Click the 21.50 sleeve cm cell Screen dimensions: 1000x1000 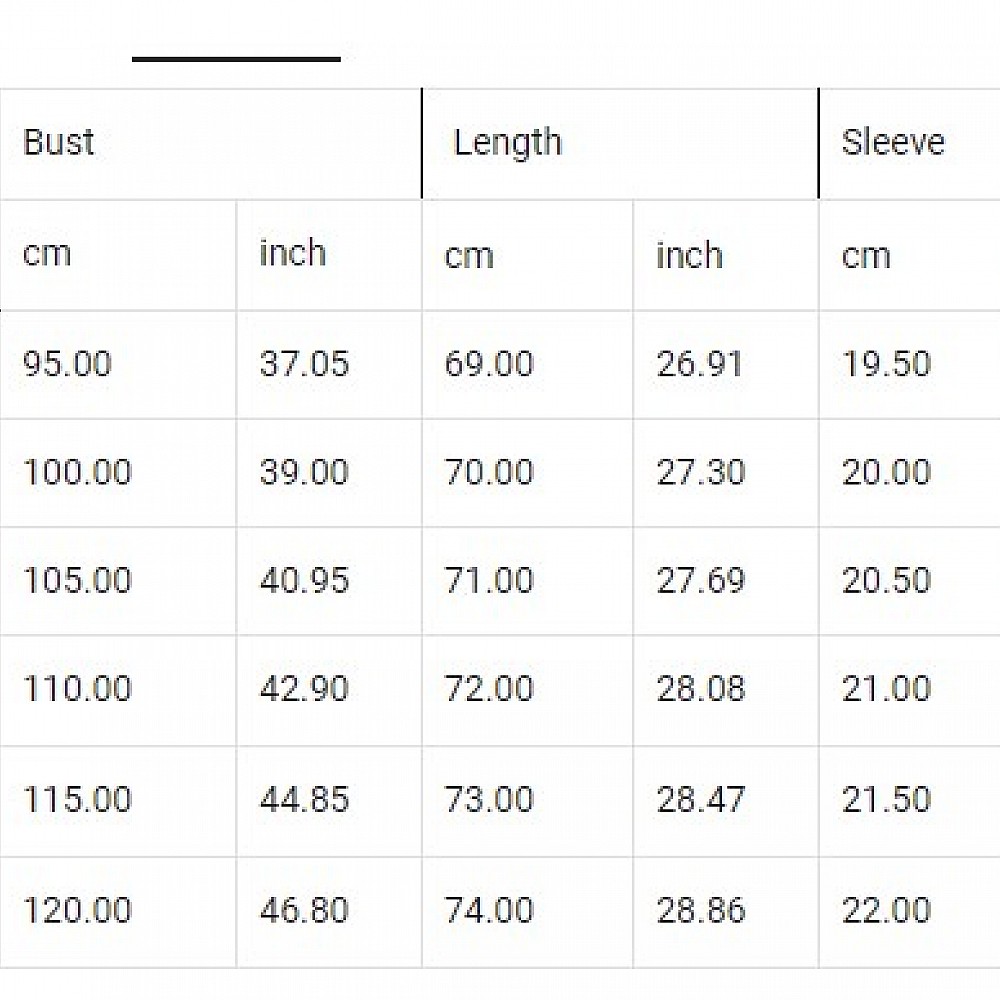point(886,800)
